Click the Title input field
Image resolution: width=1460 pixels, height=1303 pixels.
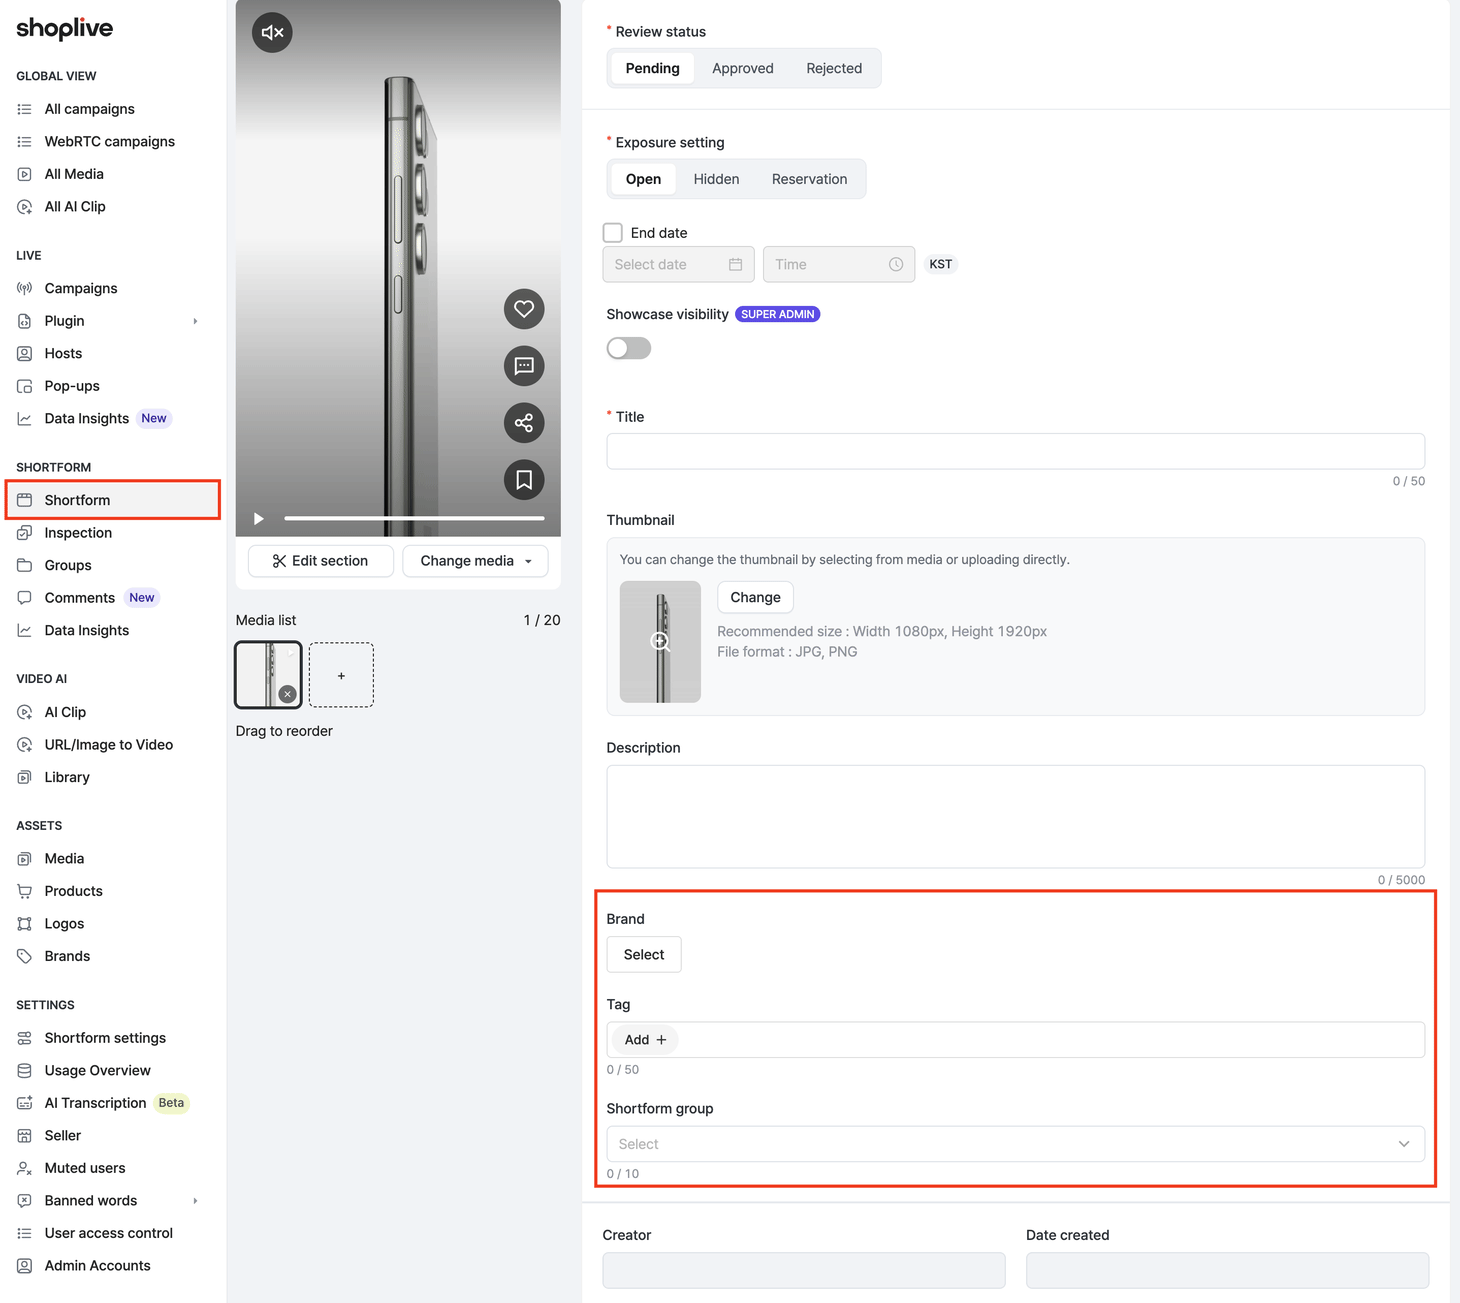point(1016,451)
